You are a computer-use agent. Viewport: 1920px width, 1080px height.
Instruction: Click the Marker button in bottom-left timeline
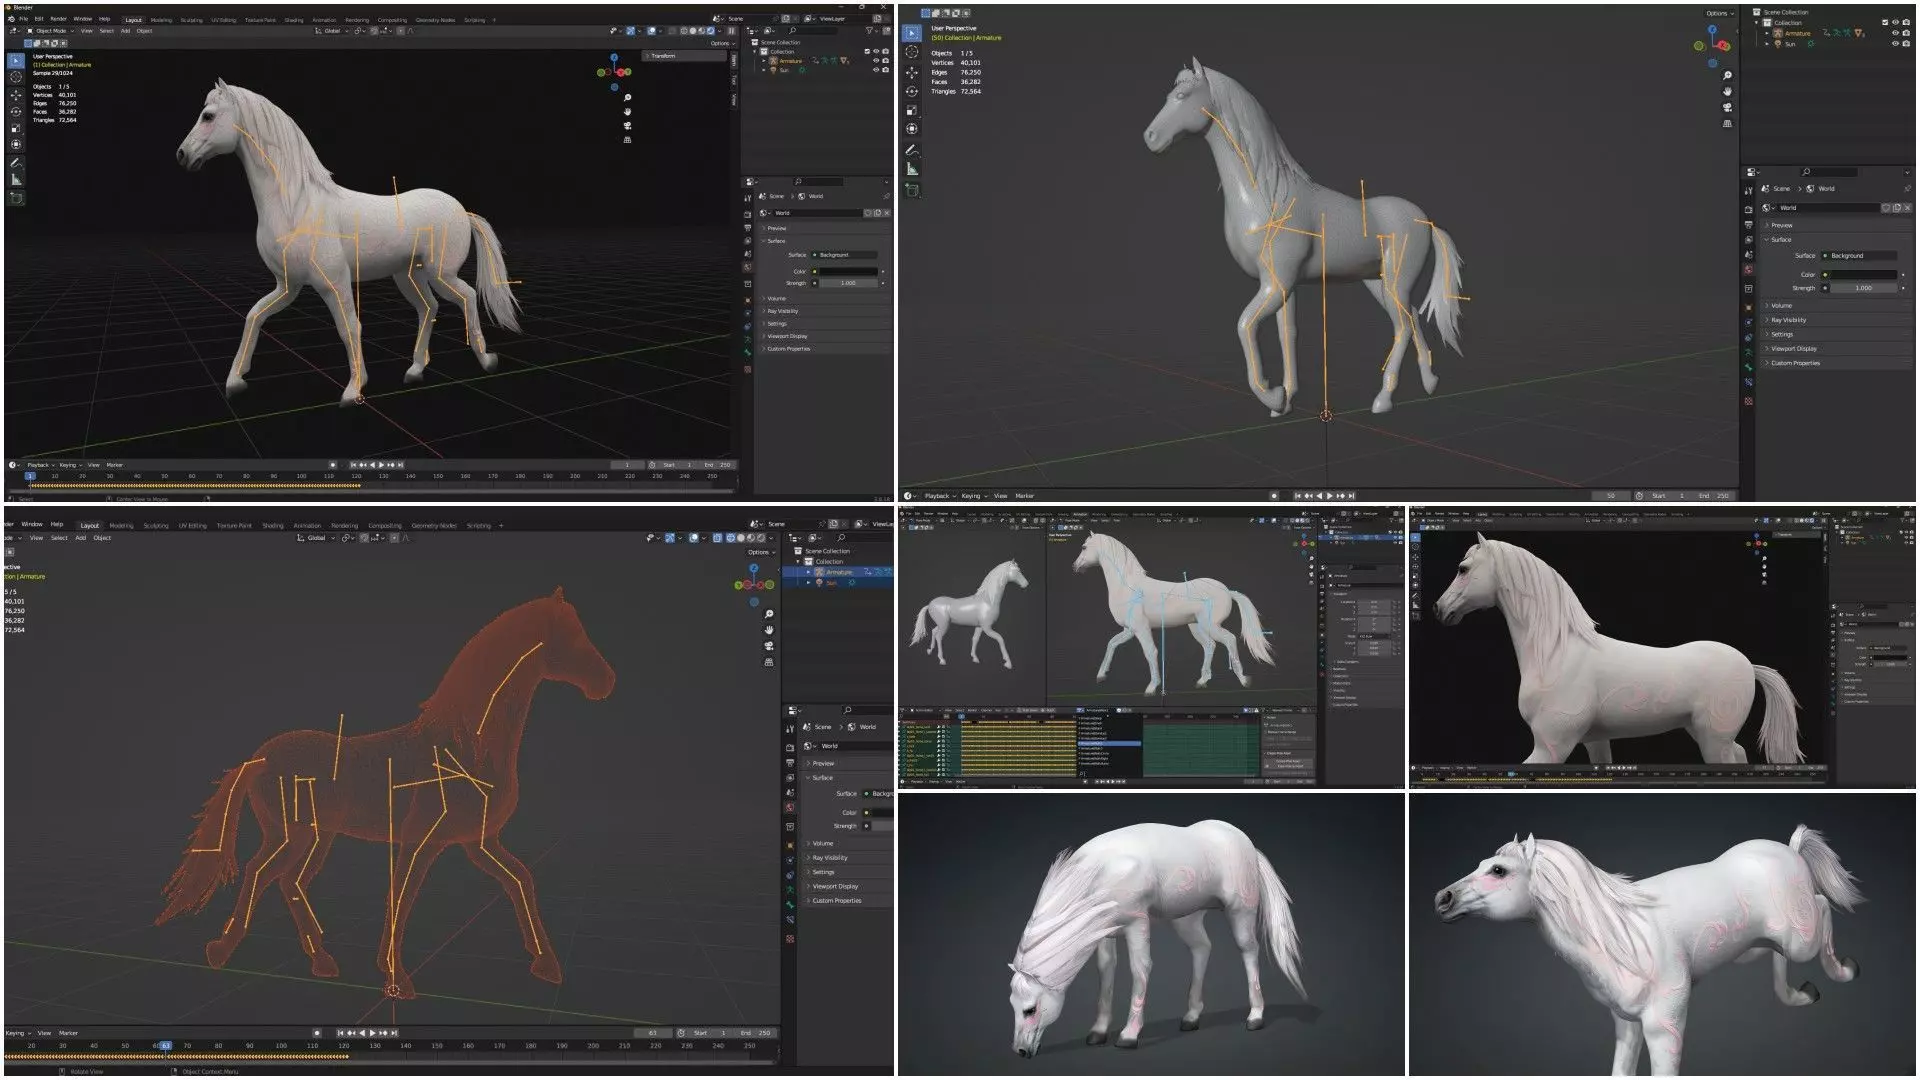tap(68, 1033)
